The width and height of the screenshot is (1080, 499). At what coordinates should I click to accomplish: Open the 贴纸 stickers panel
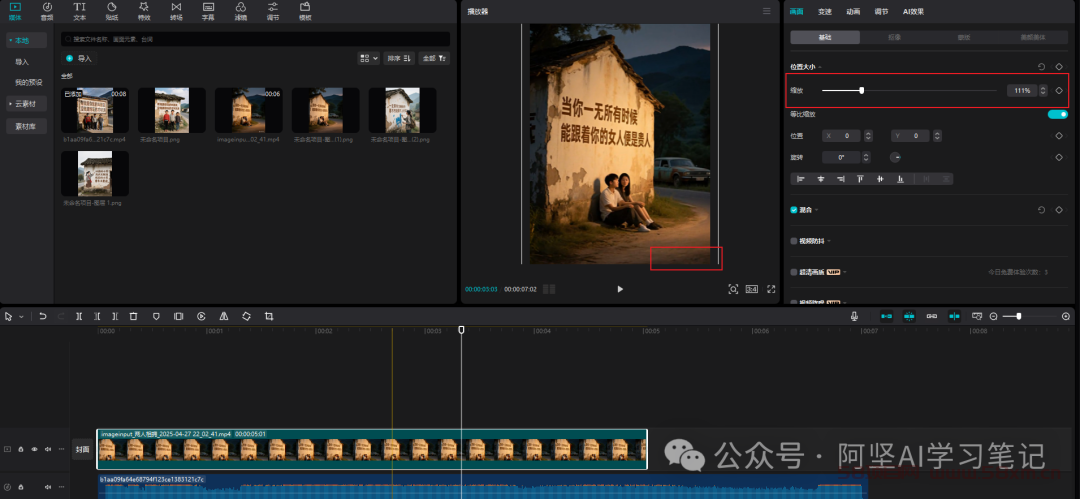point(111,10)
